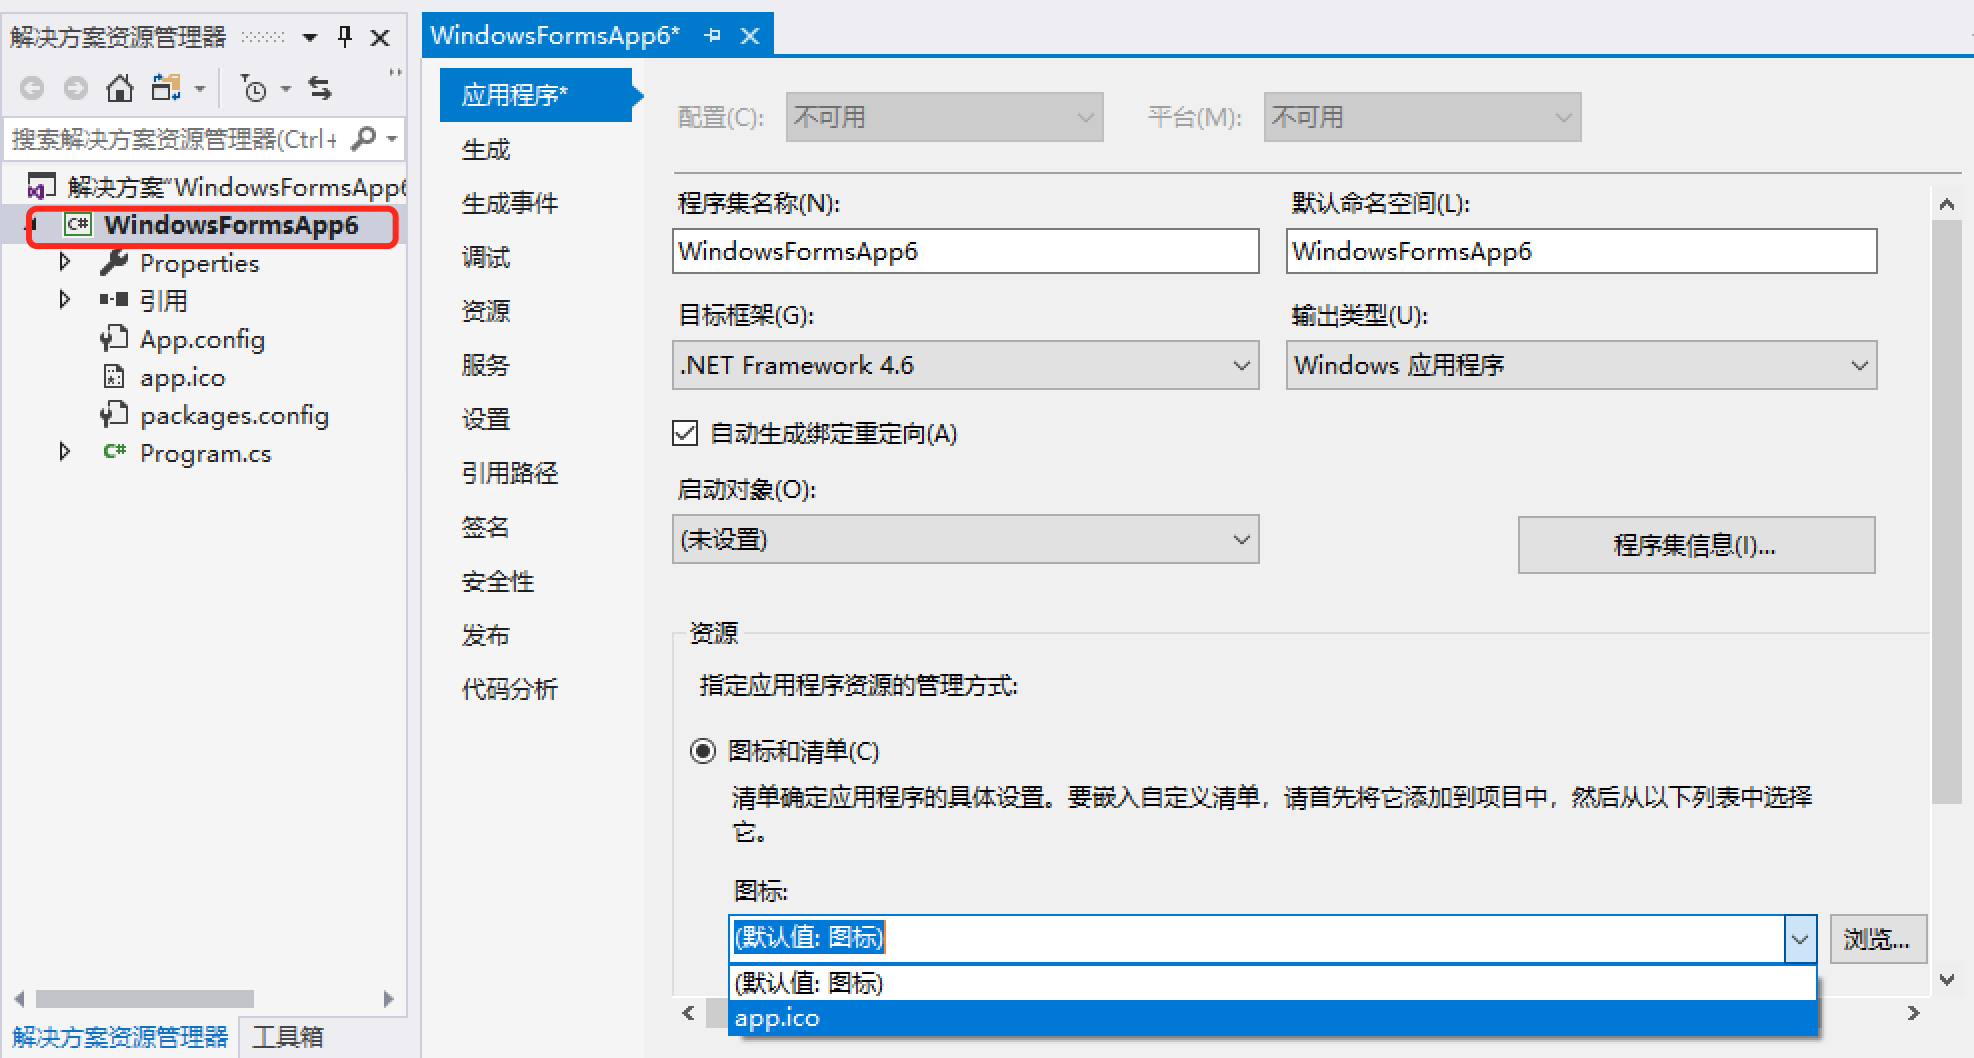Viewport: 1974px width, 1058px height.
Task: Open the 调试 debug tab
Action: coord(486,257)
